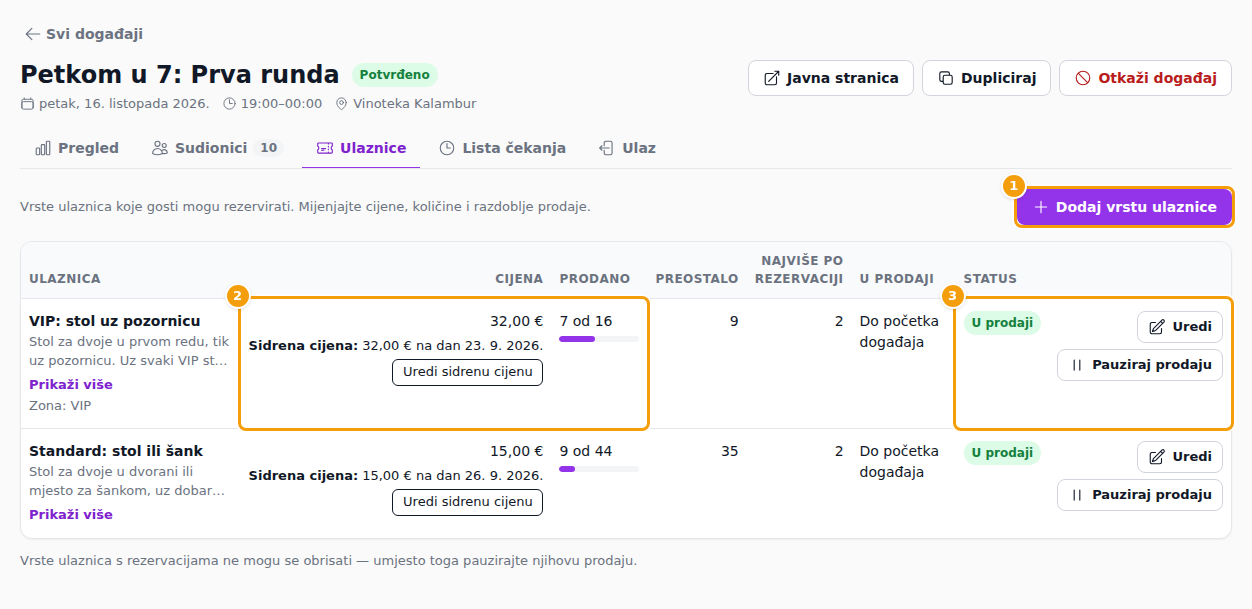Pause sales for Standard ticket
The width and height of the screenshot is (1252, 609).
click(1140, 495)
